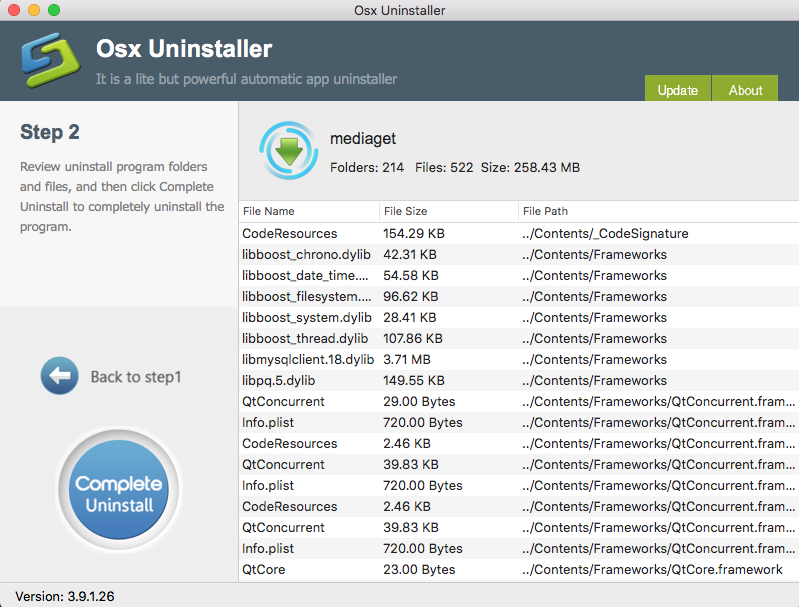Open the About tab

(745, 88)
